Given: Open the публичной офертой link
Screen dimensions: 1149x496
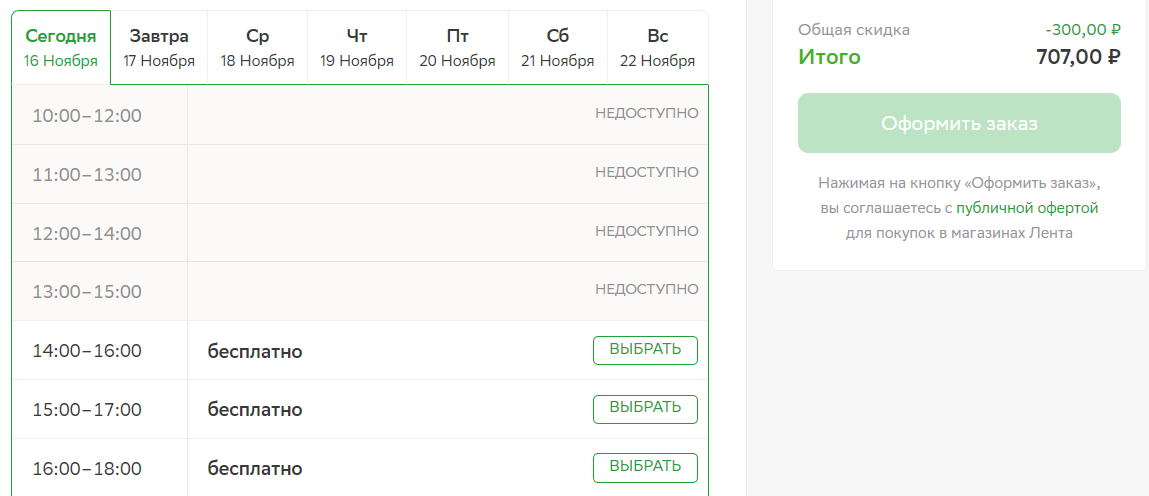Looking at the screenshot, I should click(x=1027, y=208).
